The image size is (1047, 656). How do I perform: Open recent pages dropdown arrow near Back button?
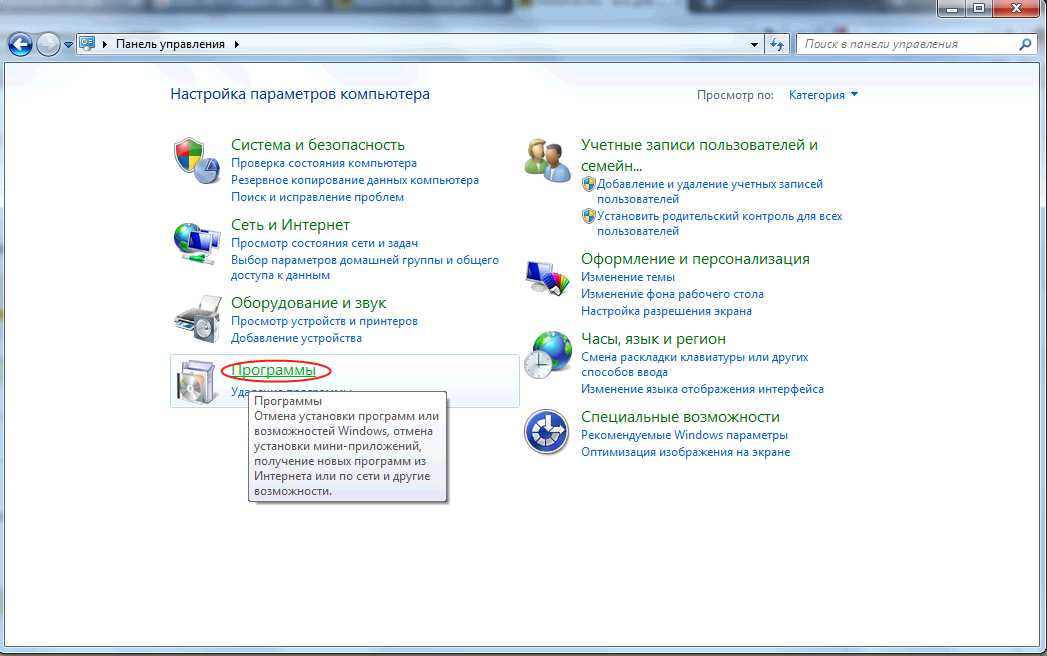(68, 45)
